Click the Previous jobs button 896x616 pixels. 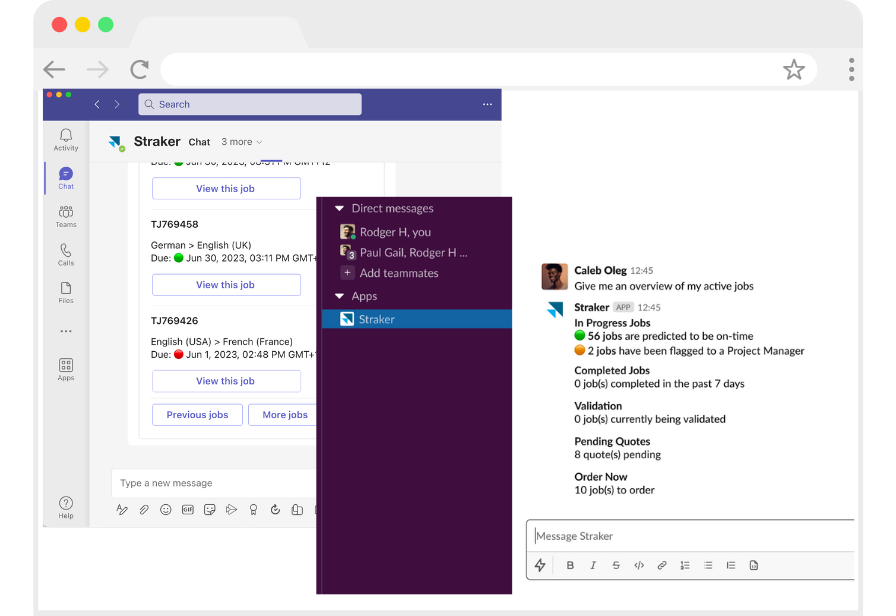tap(197, 415)
